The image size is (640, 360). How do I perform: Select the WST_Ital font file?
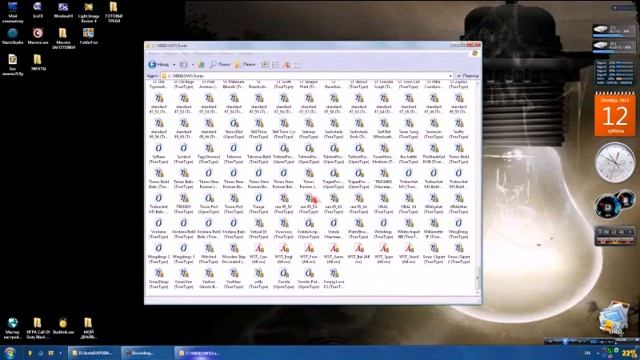tap(359, 253)
